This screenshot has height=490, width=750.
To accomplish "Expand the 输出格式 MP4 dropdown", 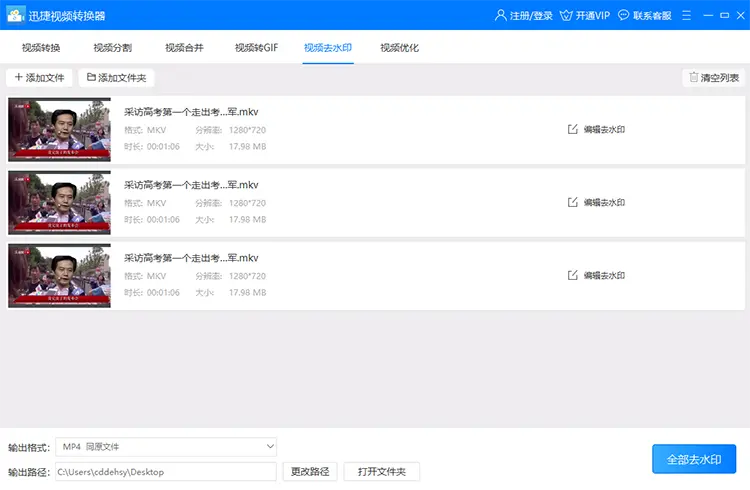I will point(166,447).
